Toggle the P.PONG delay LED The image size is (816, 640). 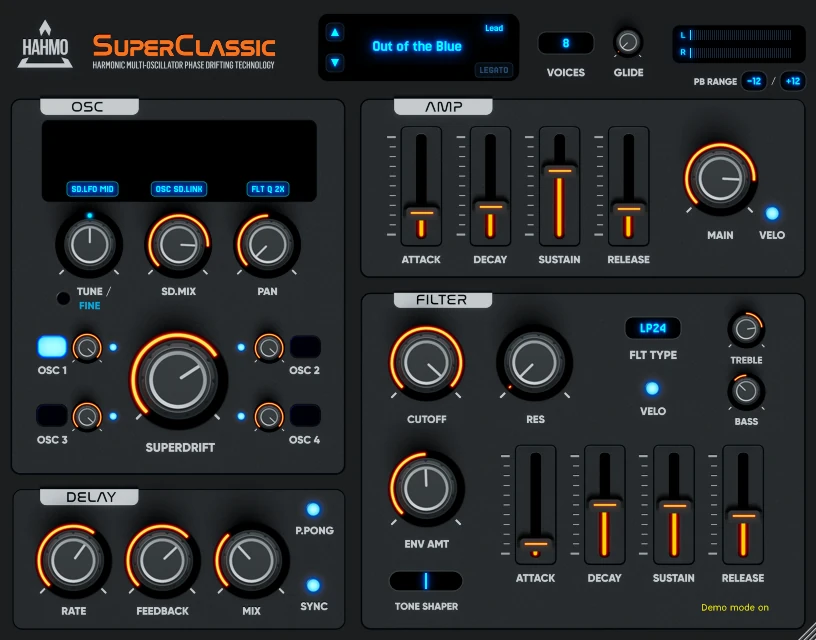pyautogui.click(x=313, y=509)
